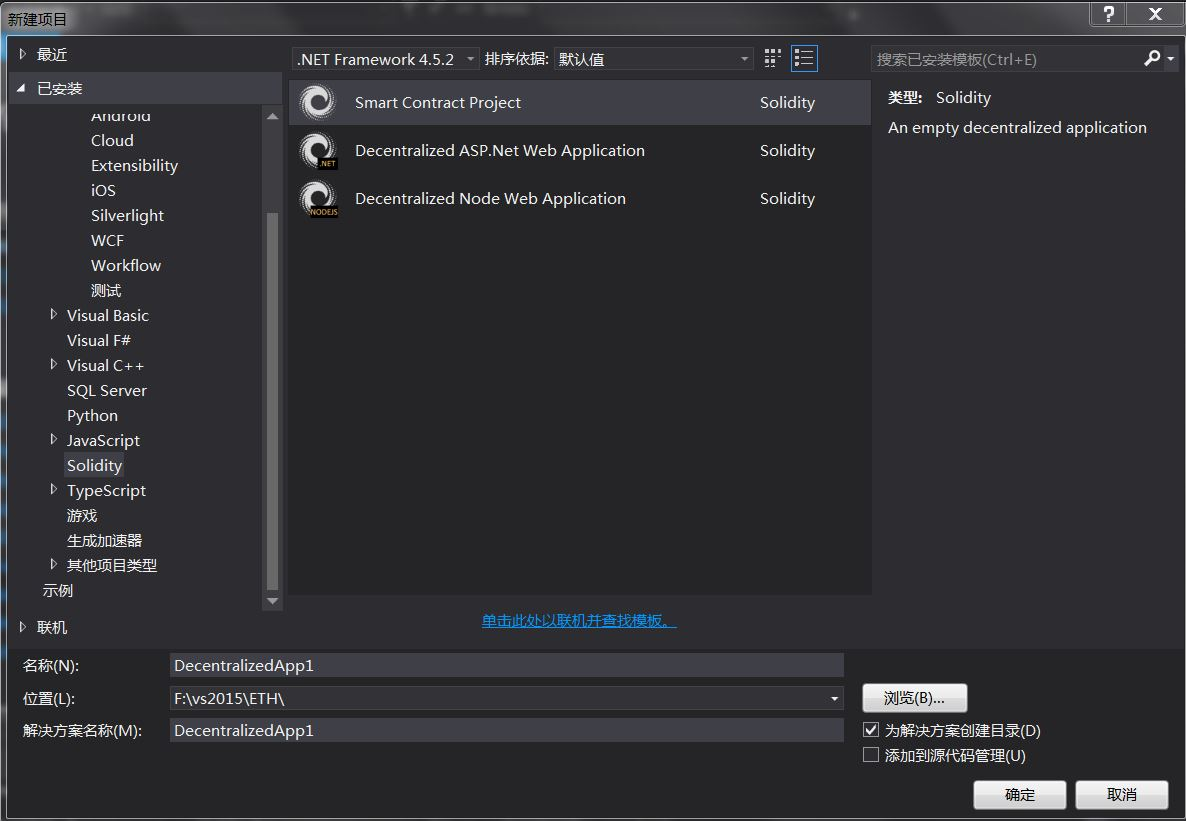Select the Workflow category
The height and width of the screenshot is (821, 1186).
pyautogui.click(x=126, y=266)
